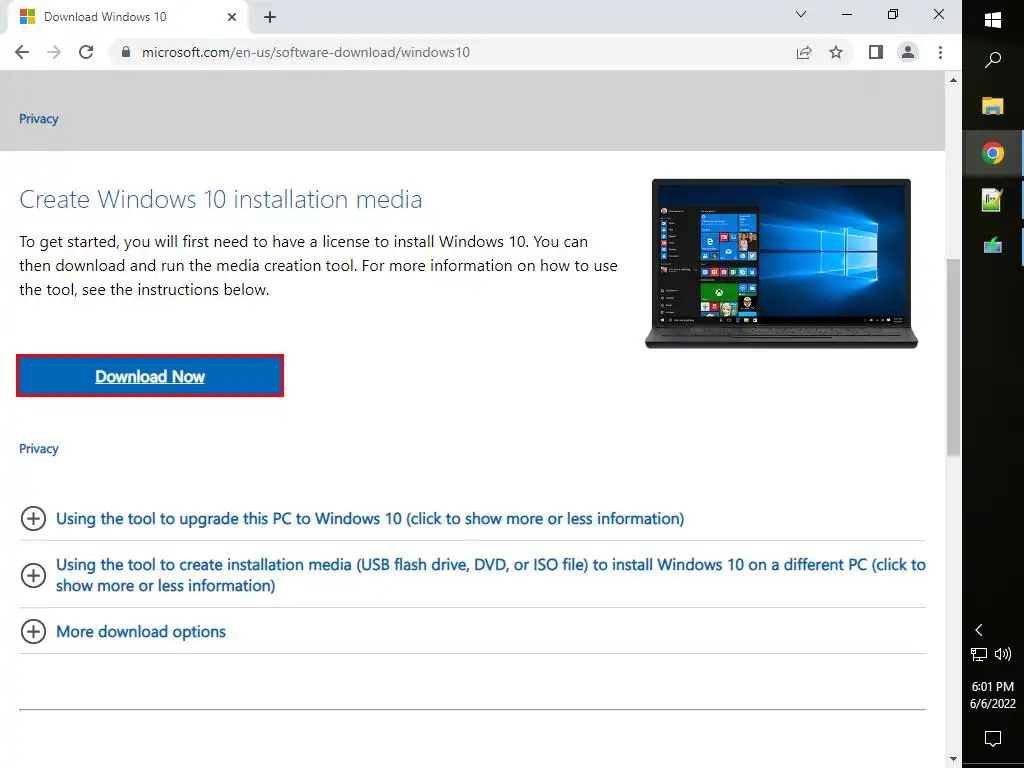
Task: Click Chrome icon in the taskbar
Action: point(993,153)
